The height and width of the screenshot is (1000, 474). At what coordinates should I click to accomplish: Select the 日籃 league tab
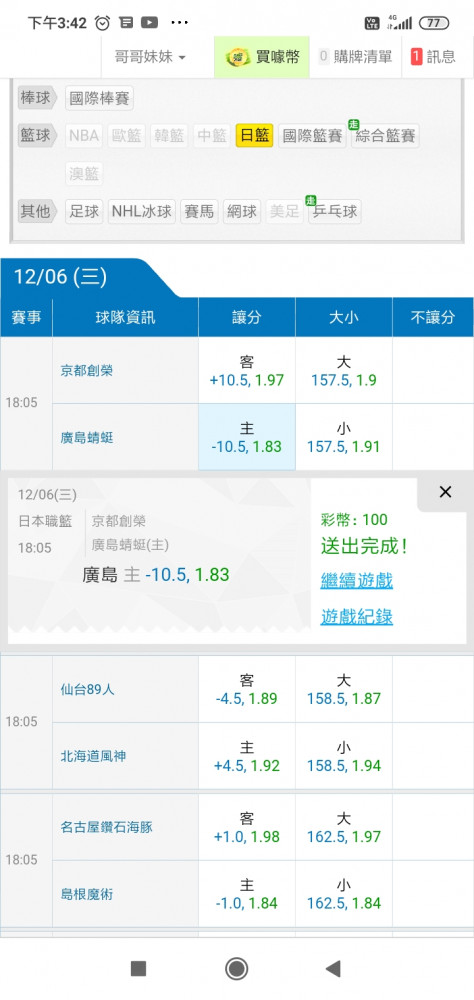[255, 136]
